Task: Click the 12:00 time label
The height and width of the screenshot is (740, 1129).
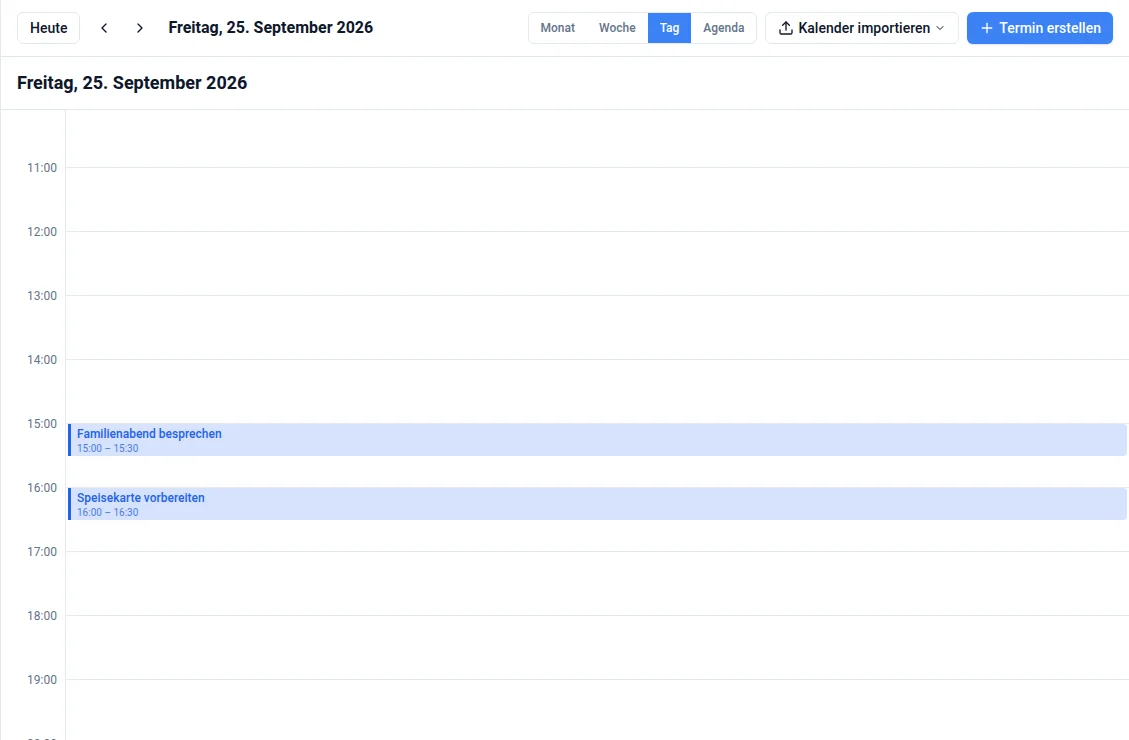Action: pyautogui.click(x=42, y=232)
